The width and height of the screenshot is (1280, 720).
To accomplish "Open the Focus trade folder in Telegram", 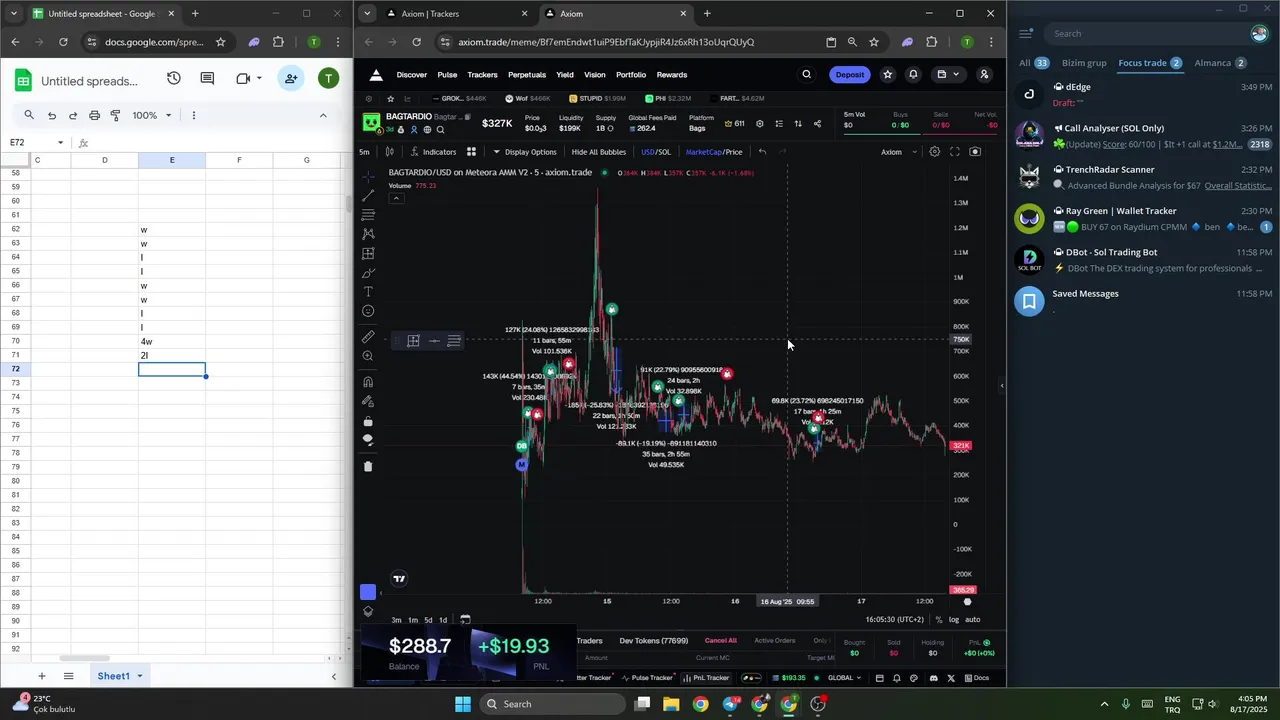I will pos(1150,63).
